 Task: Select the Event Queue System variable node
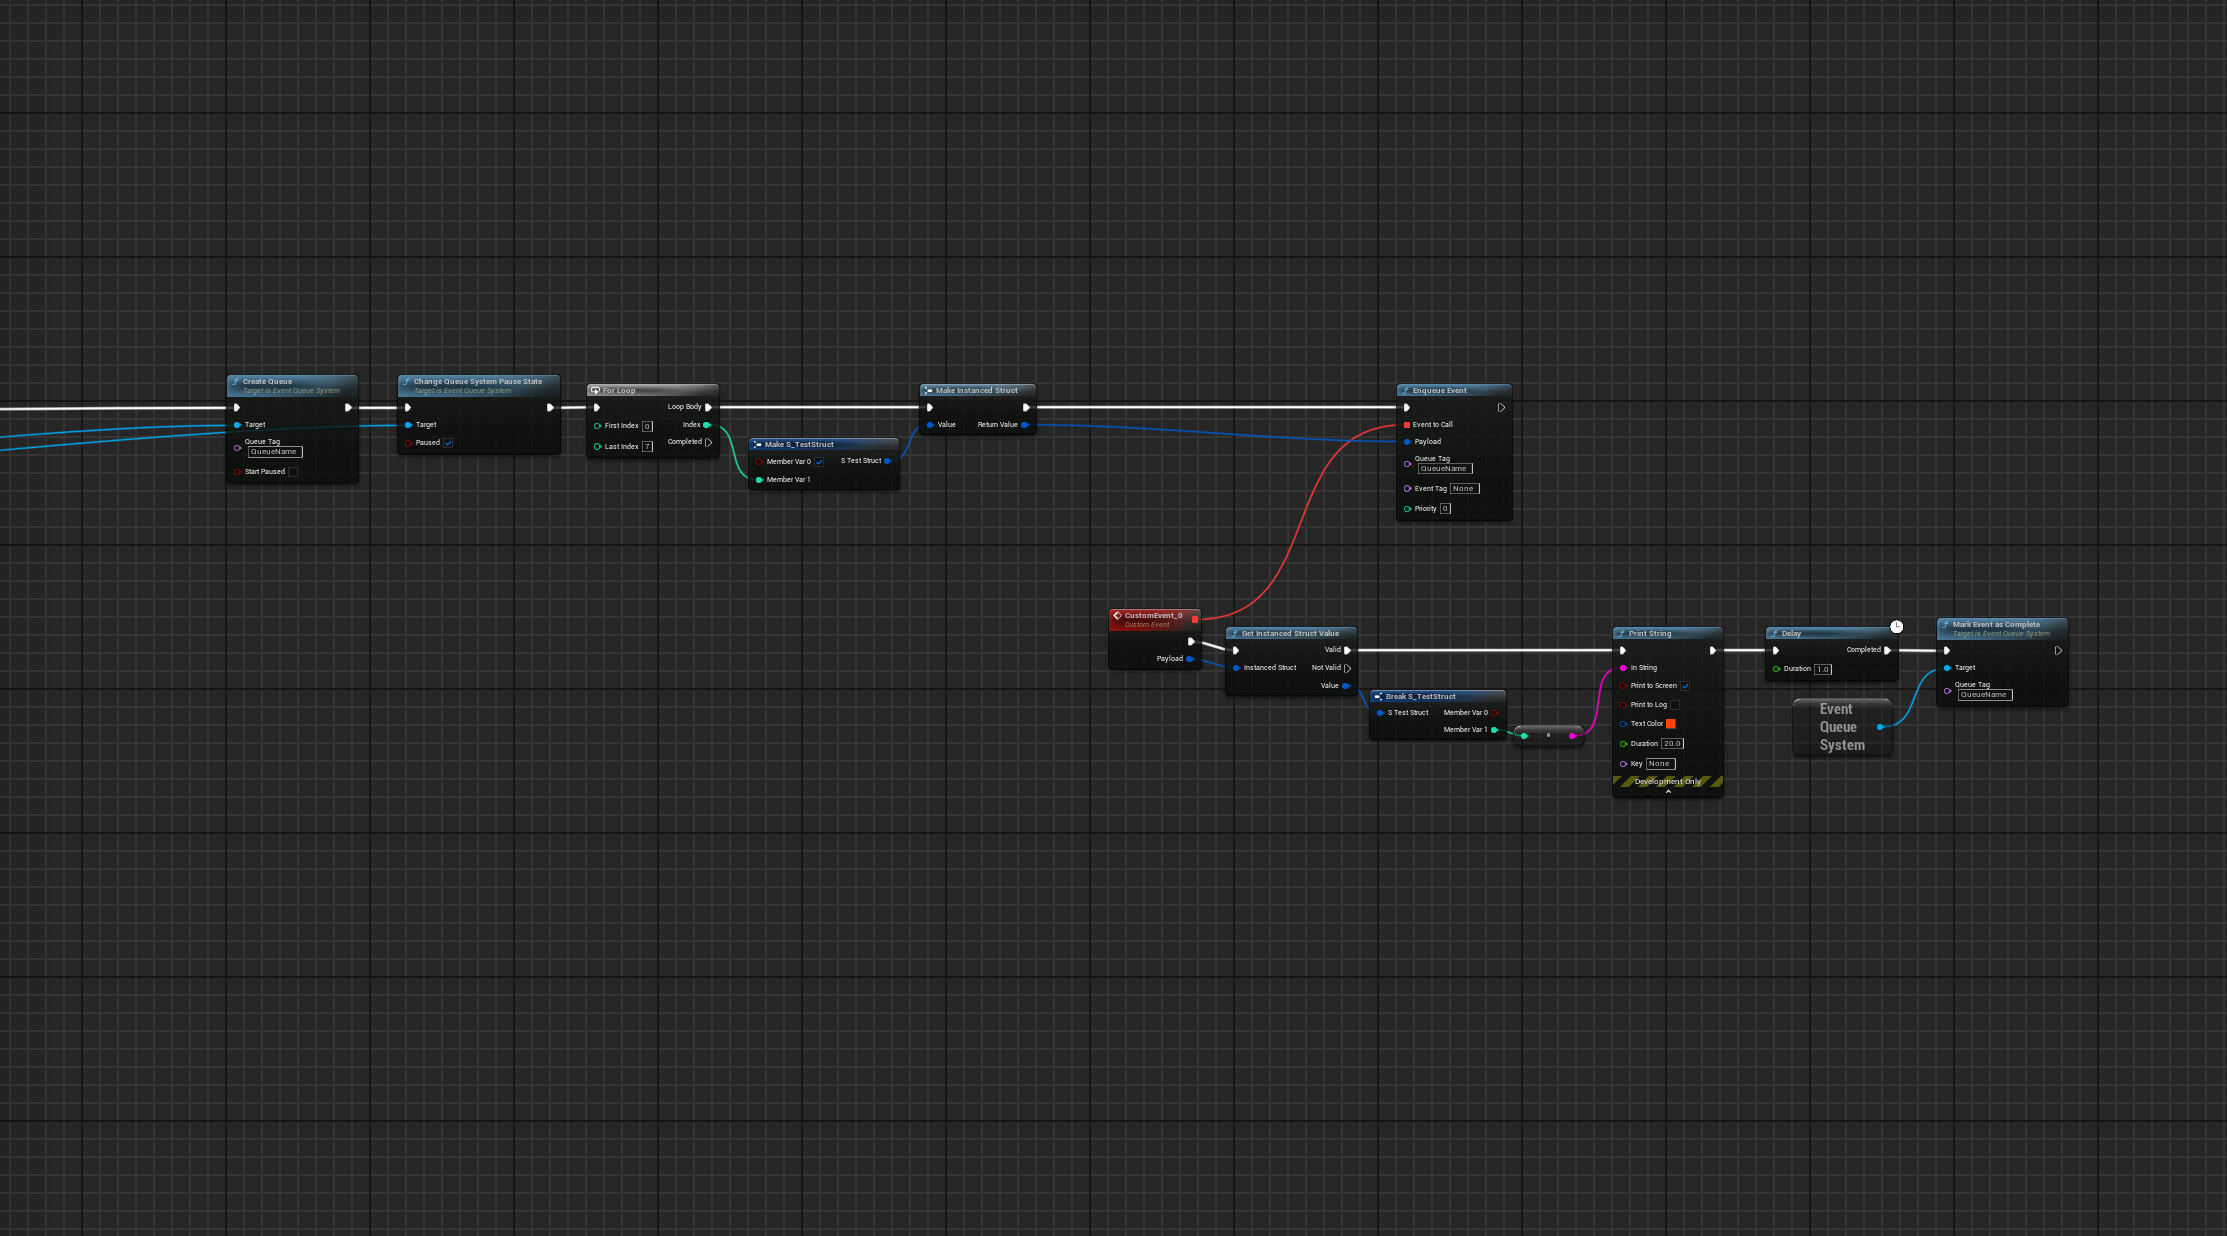(1842, 727)
